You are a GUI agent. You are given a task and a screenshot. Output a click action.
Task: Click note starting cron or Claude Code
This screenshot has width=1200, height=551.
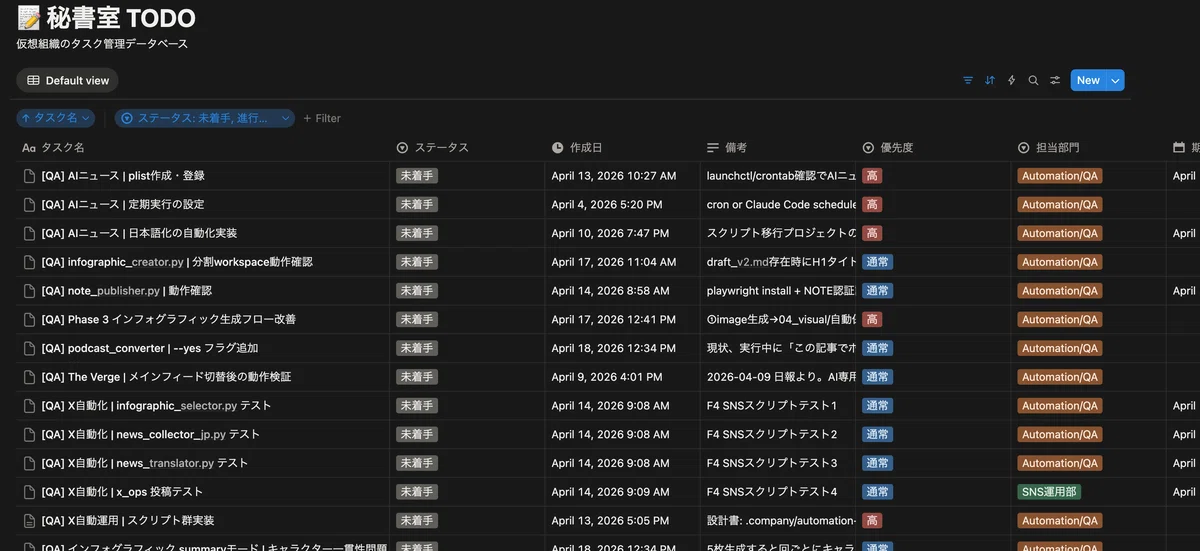coord(781,204)
